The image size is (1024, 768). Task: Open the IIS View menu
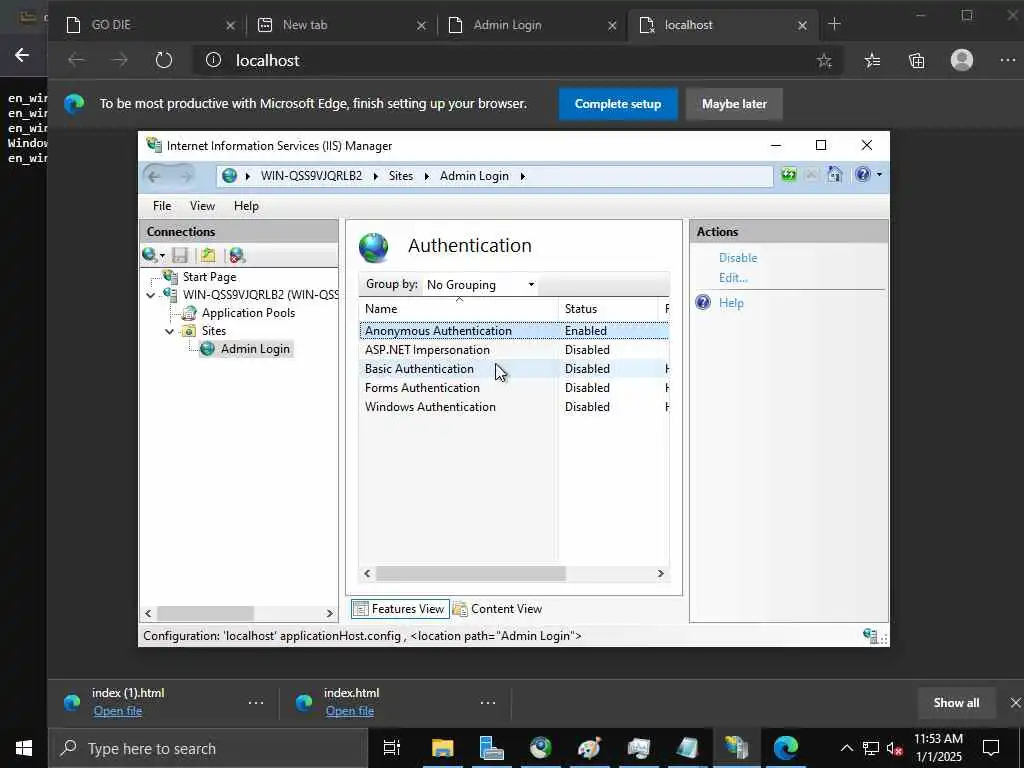click(x=202, y=206)
